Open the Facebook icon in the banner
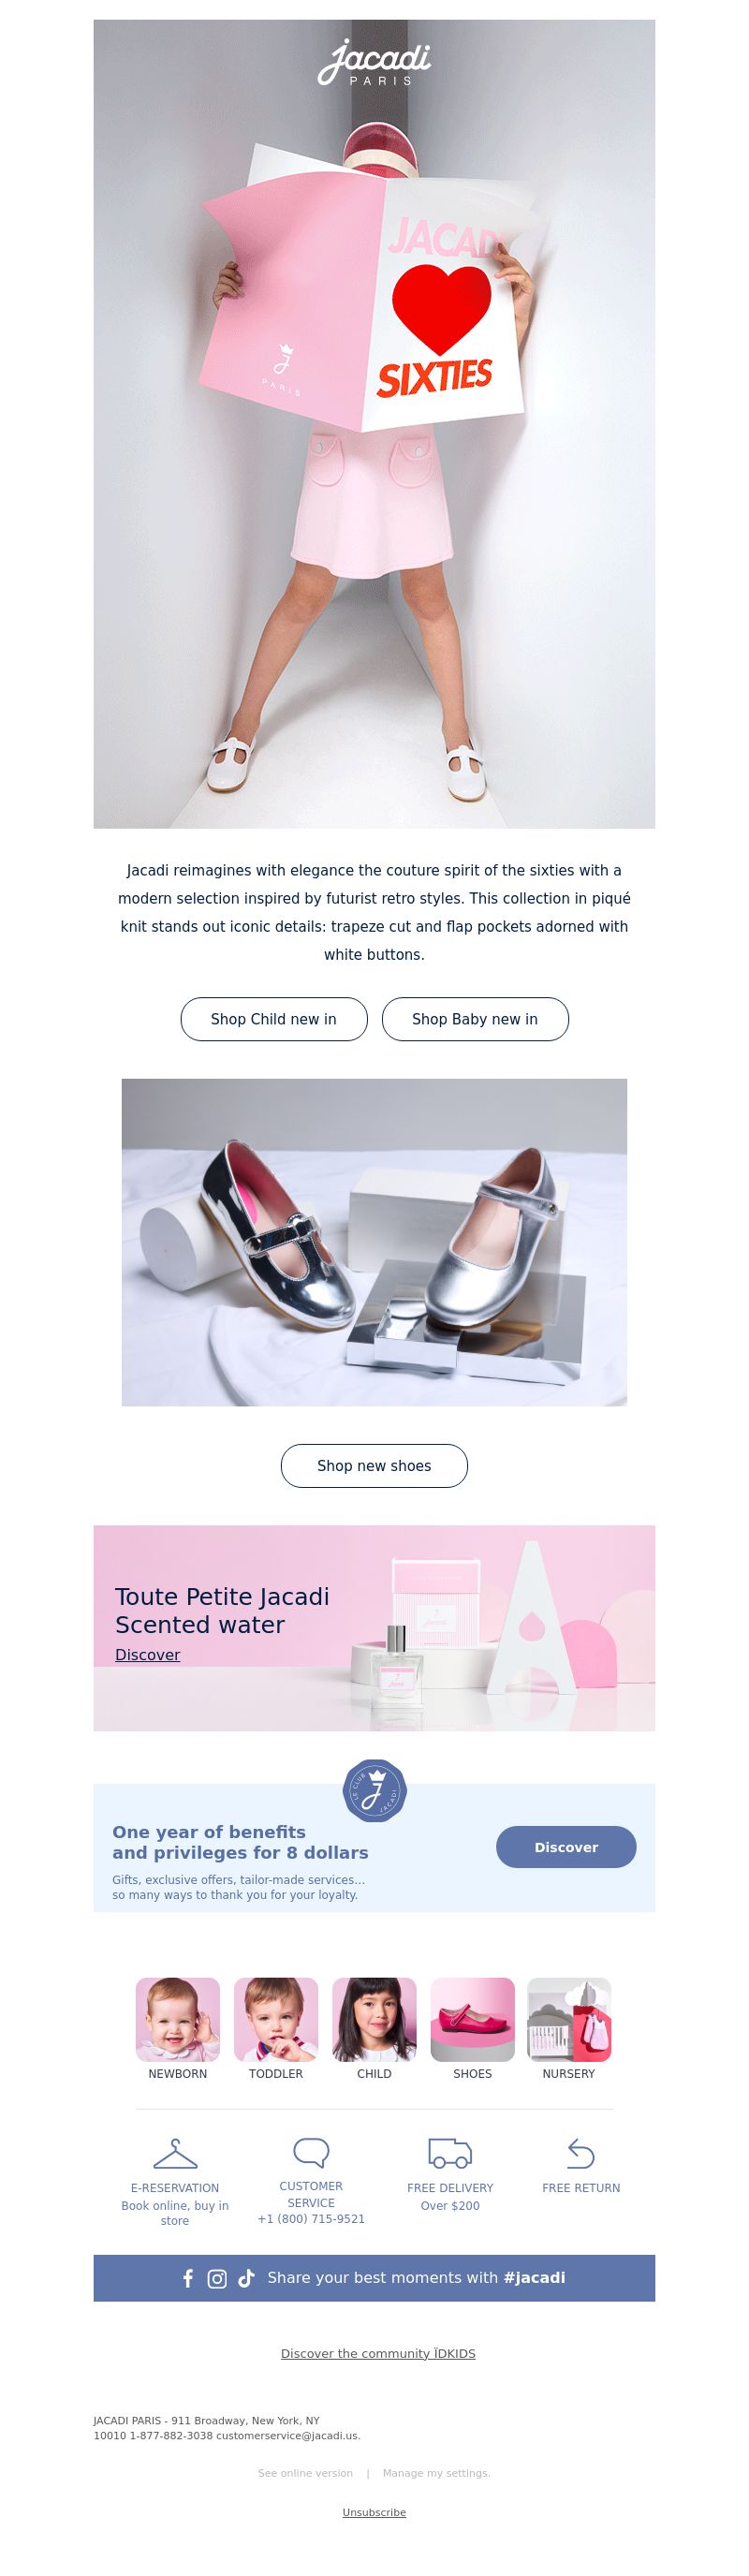This screenshot has width=749, height=2576. [x=188, y=2278]
